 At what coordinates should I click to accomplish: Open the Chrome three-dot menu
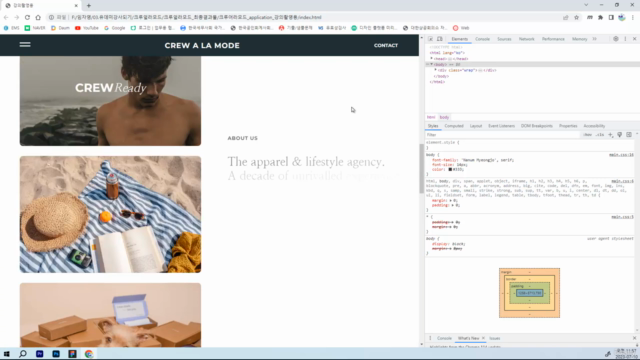(633, 17)
